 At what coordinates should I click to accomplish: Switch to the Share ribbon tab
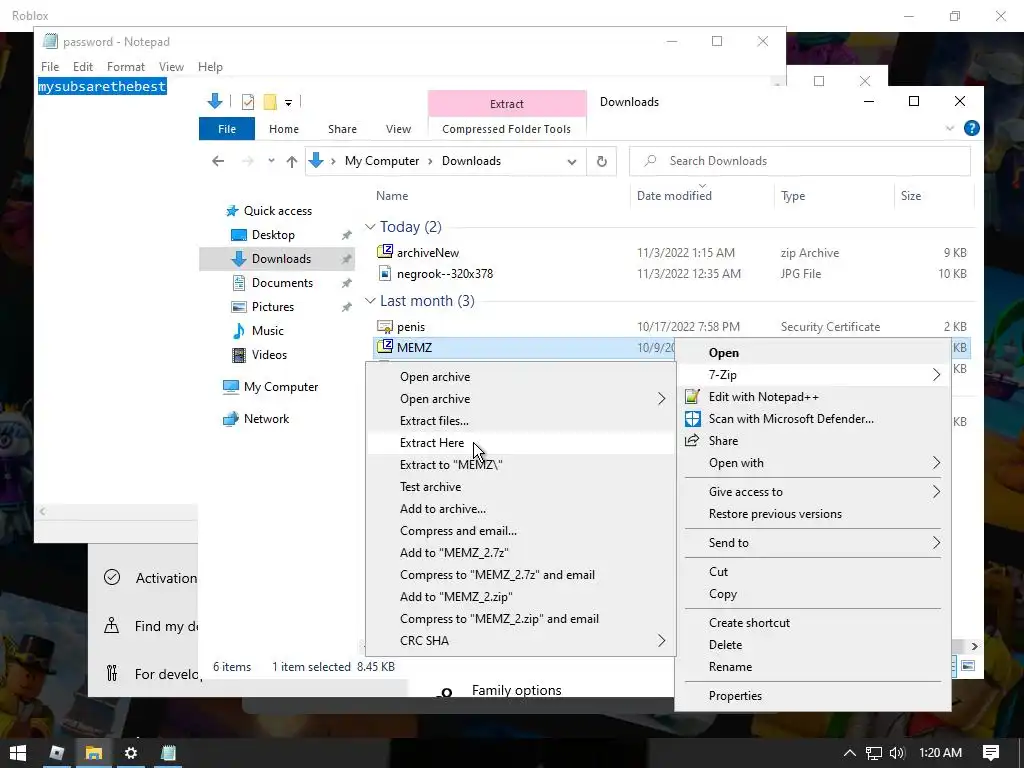click(x=342, y=129)
